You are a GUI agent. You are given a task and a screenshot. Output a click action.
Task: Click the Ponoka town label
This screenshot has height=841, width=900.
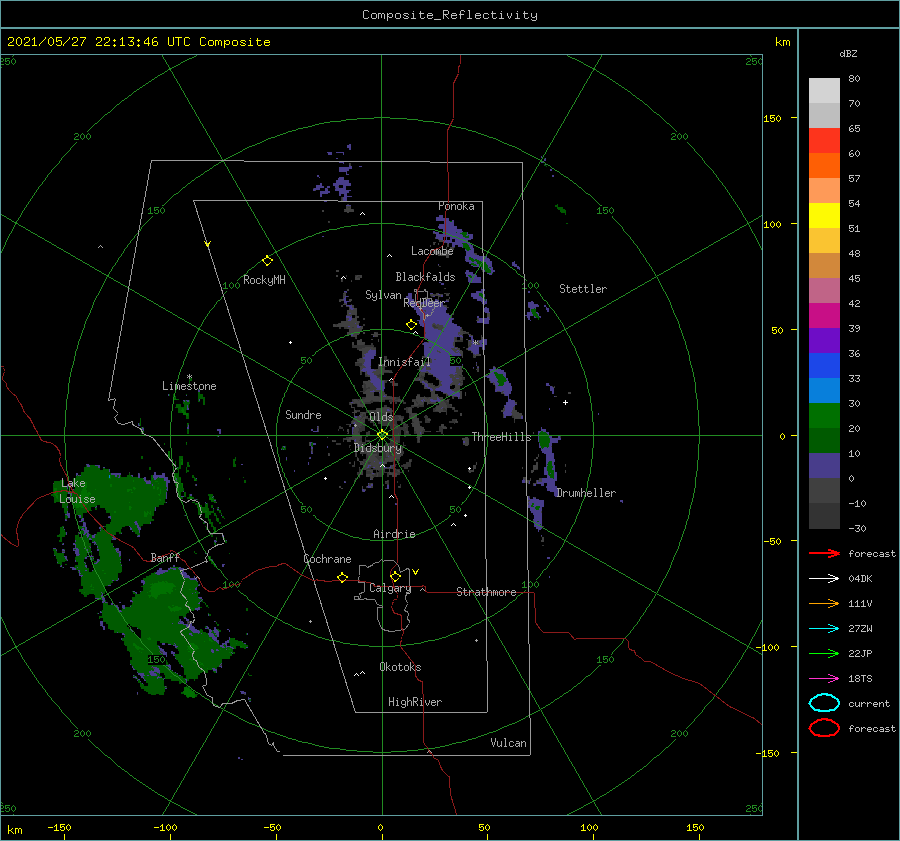pos(456,206)
